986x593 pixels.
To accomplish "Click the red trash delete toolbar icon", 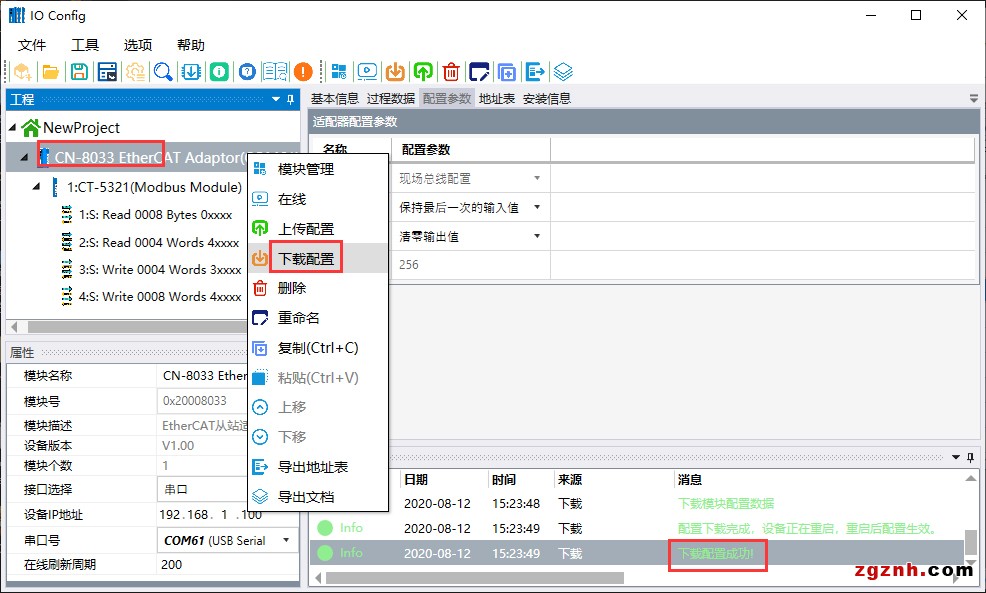I will click(452, 72).
